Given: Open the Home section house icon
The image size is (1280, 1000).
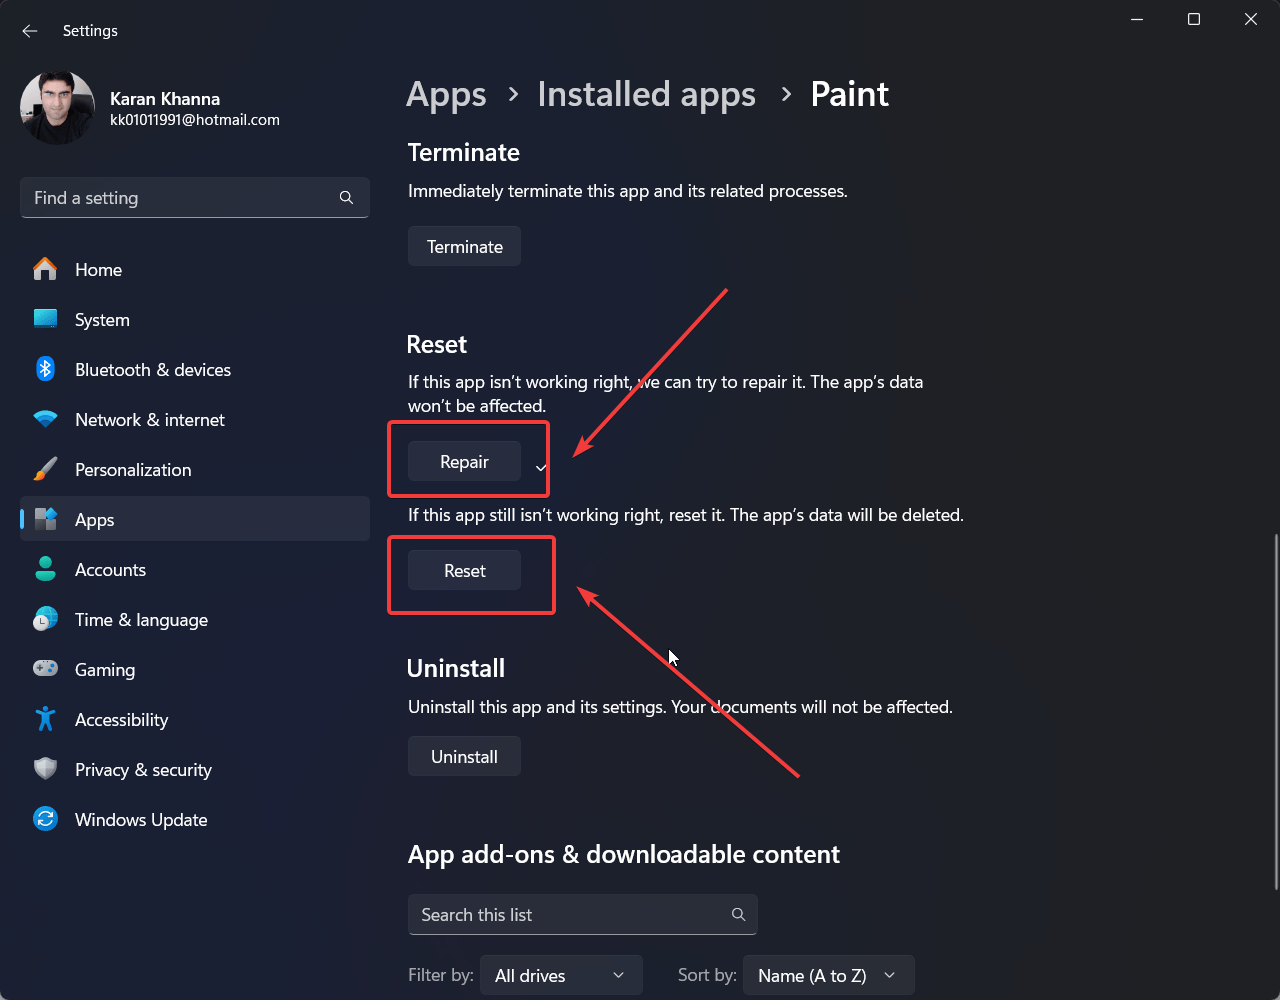Looking at the screenshot, I should tap(45, 269).
